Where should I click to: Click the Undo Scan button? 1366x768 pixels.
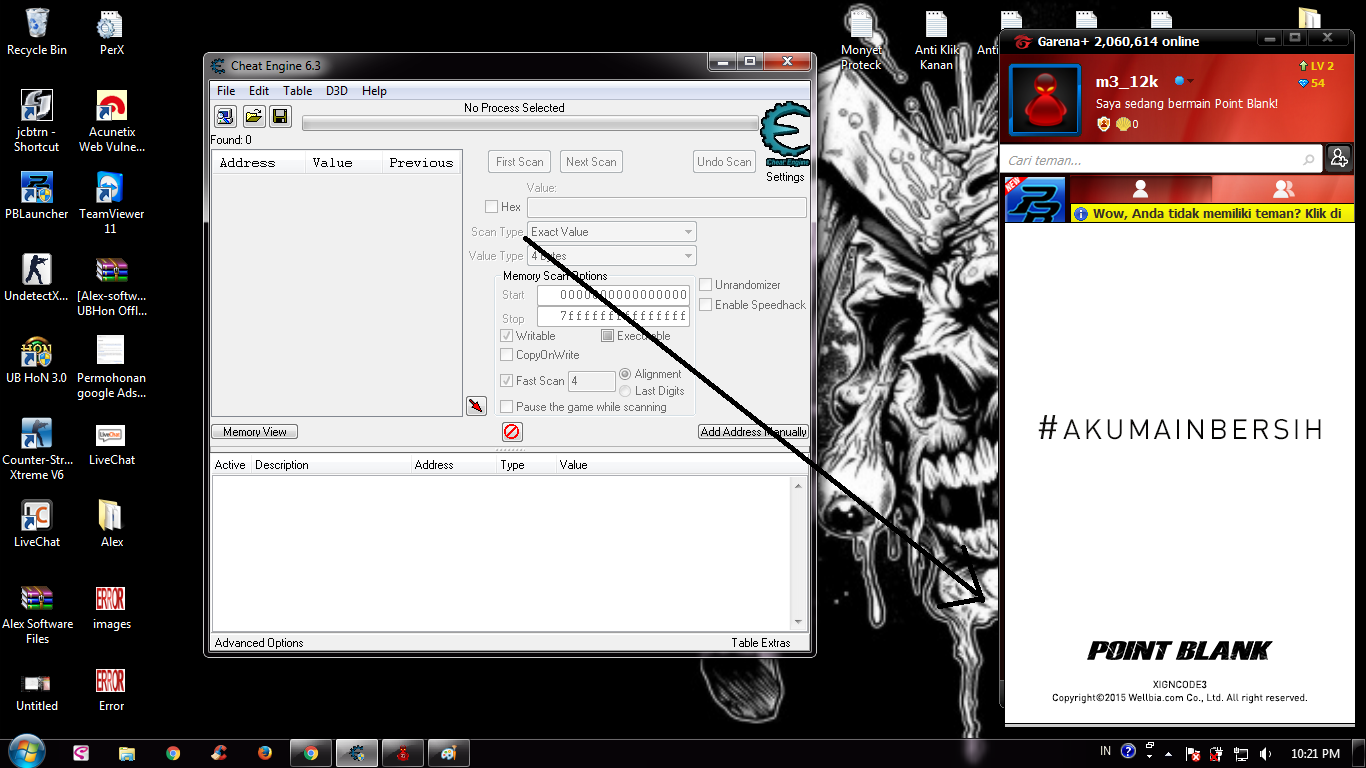(x=724, y=162)
